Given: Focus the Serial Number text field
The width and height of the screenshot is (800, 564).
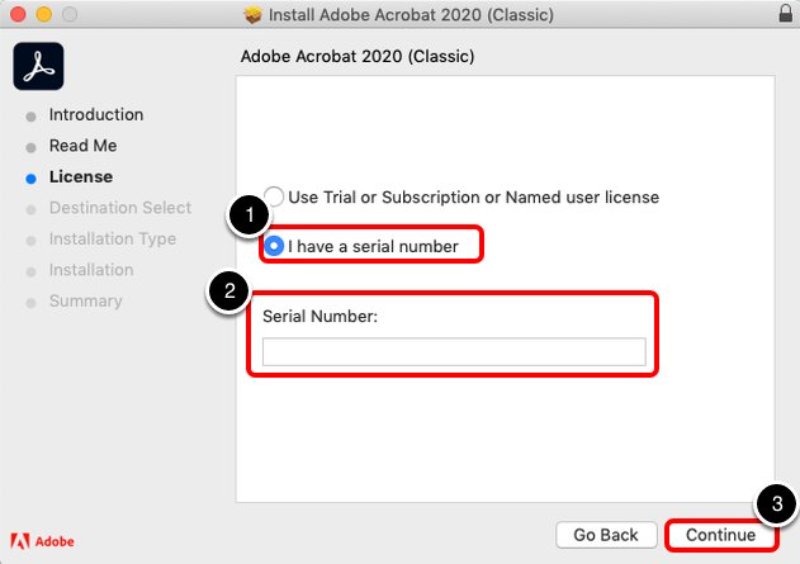Looking at the screenshot, I should [x=454, y=352].
